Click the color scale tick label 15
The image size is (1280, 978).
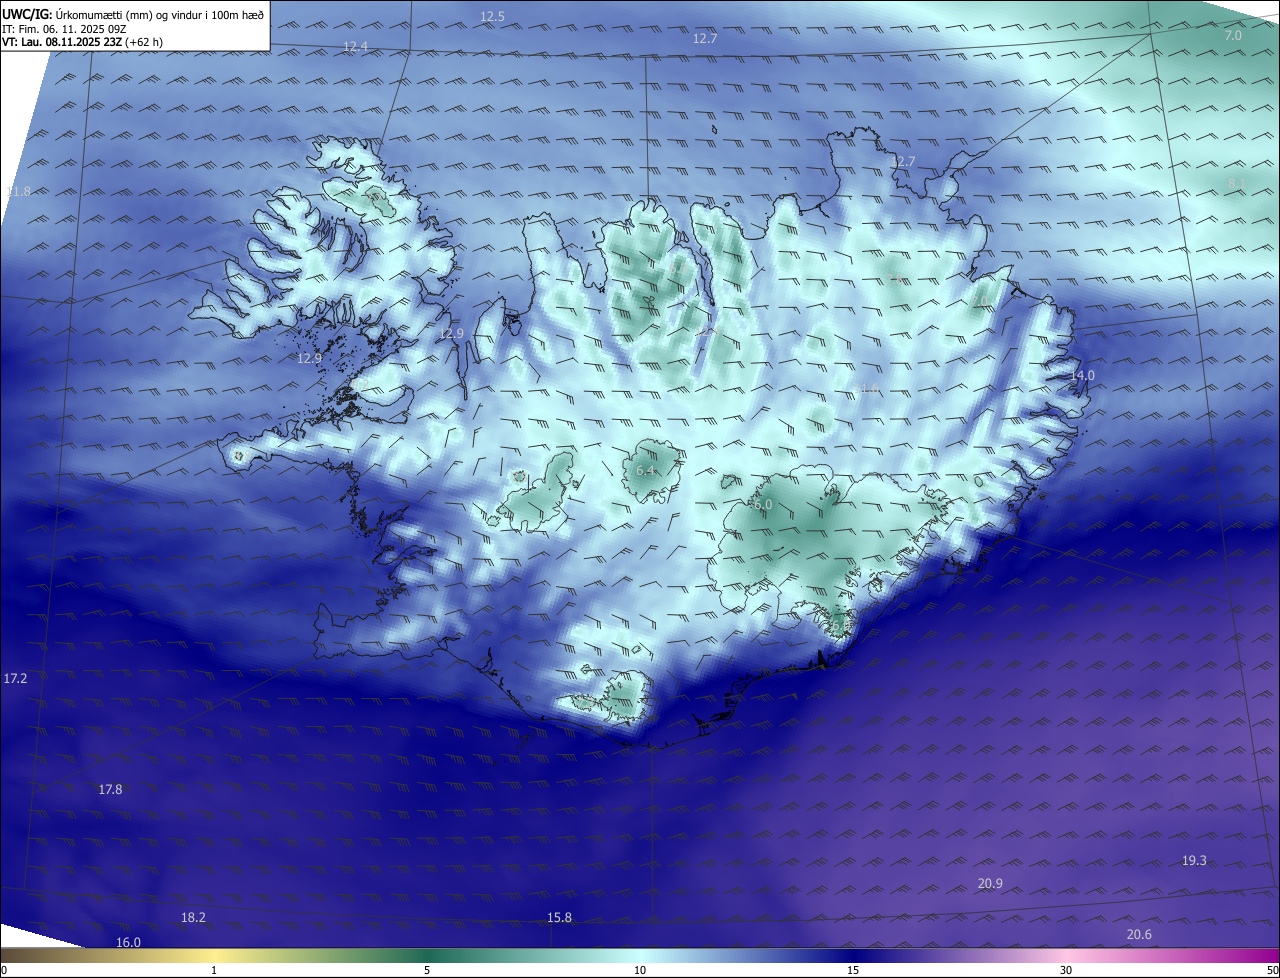[x=853, y=970]
